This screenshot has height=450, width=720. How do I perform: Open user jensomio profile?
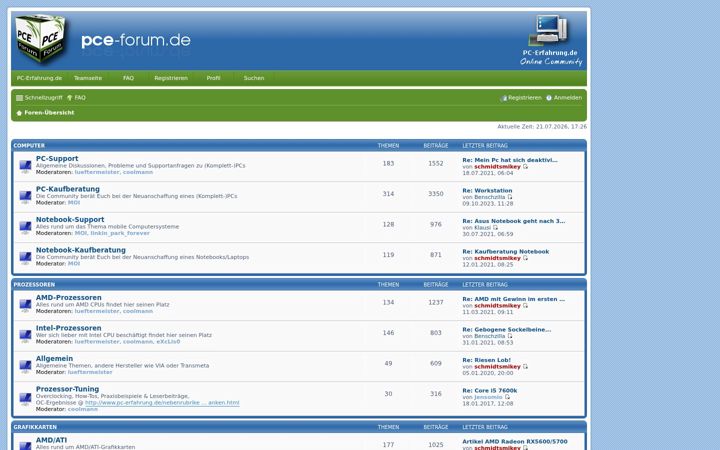pyautogui.click(x=488, y=397)
